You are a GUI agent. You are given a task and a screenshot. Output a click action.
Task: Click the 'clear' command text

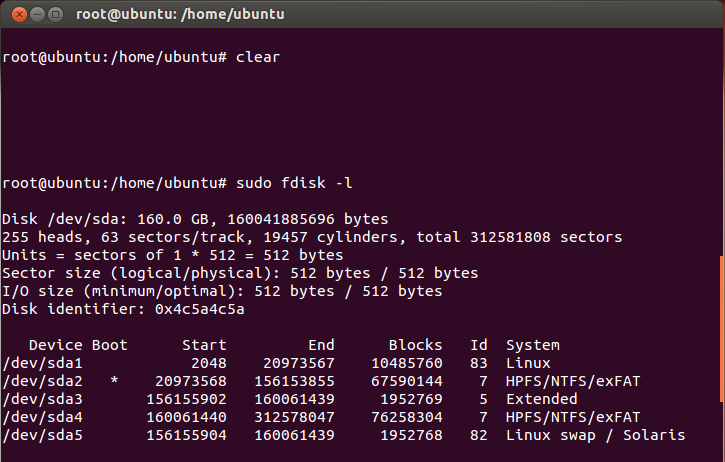pyautogui.click(x=258, y=57)
